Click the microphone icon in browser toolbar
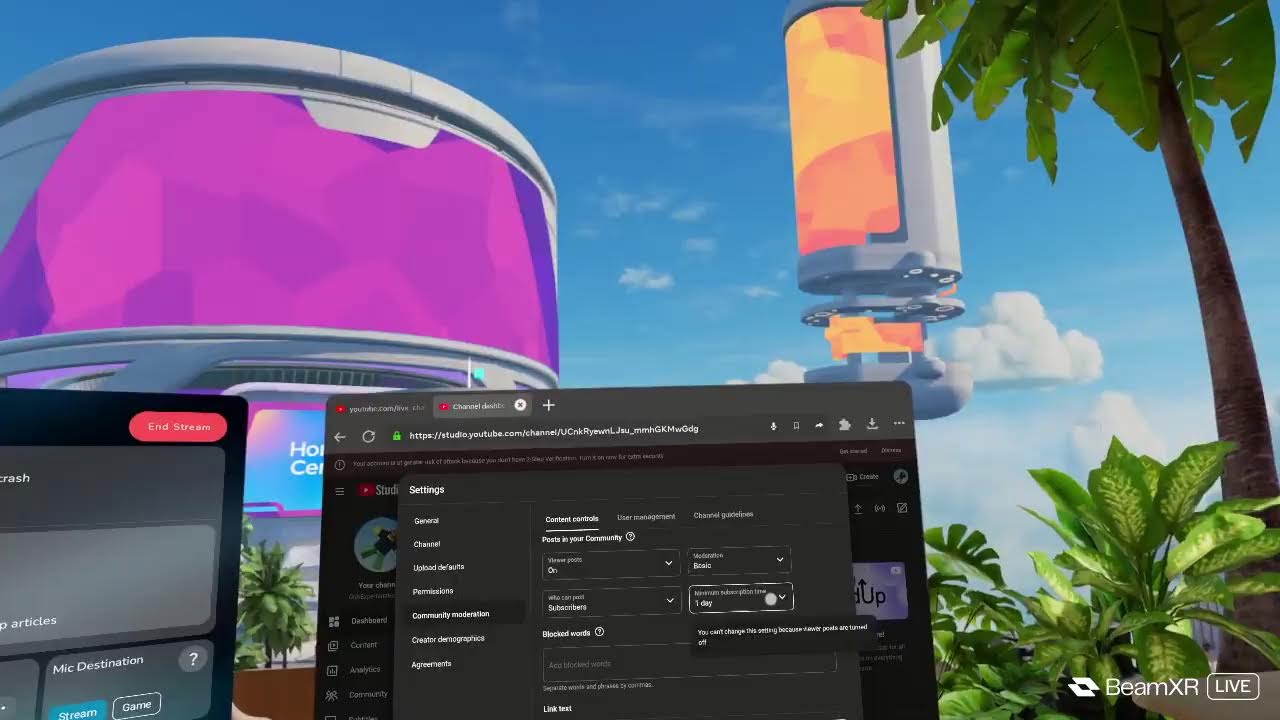Image resolution: width=1280 pixels, height=720 pixels. tap(773, 426)
